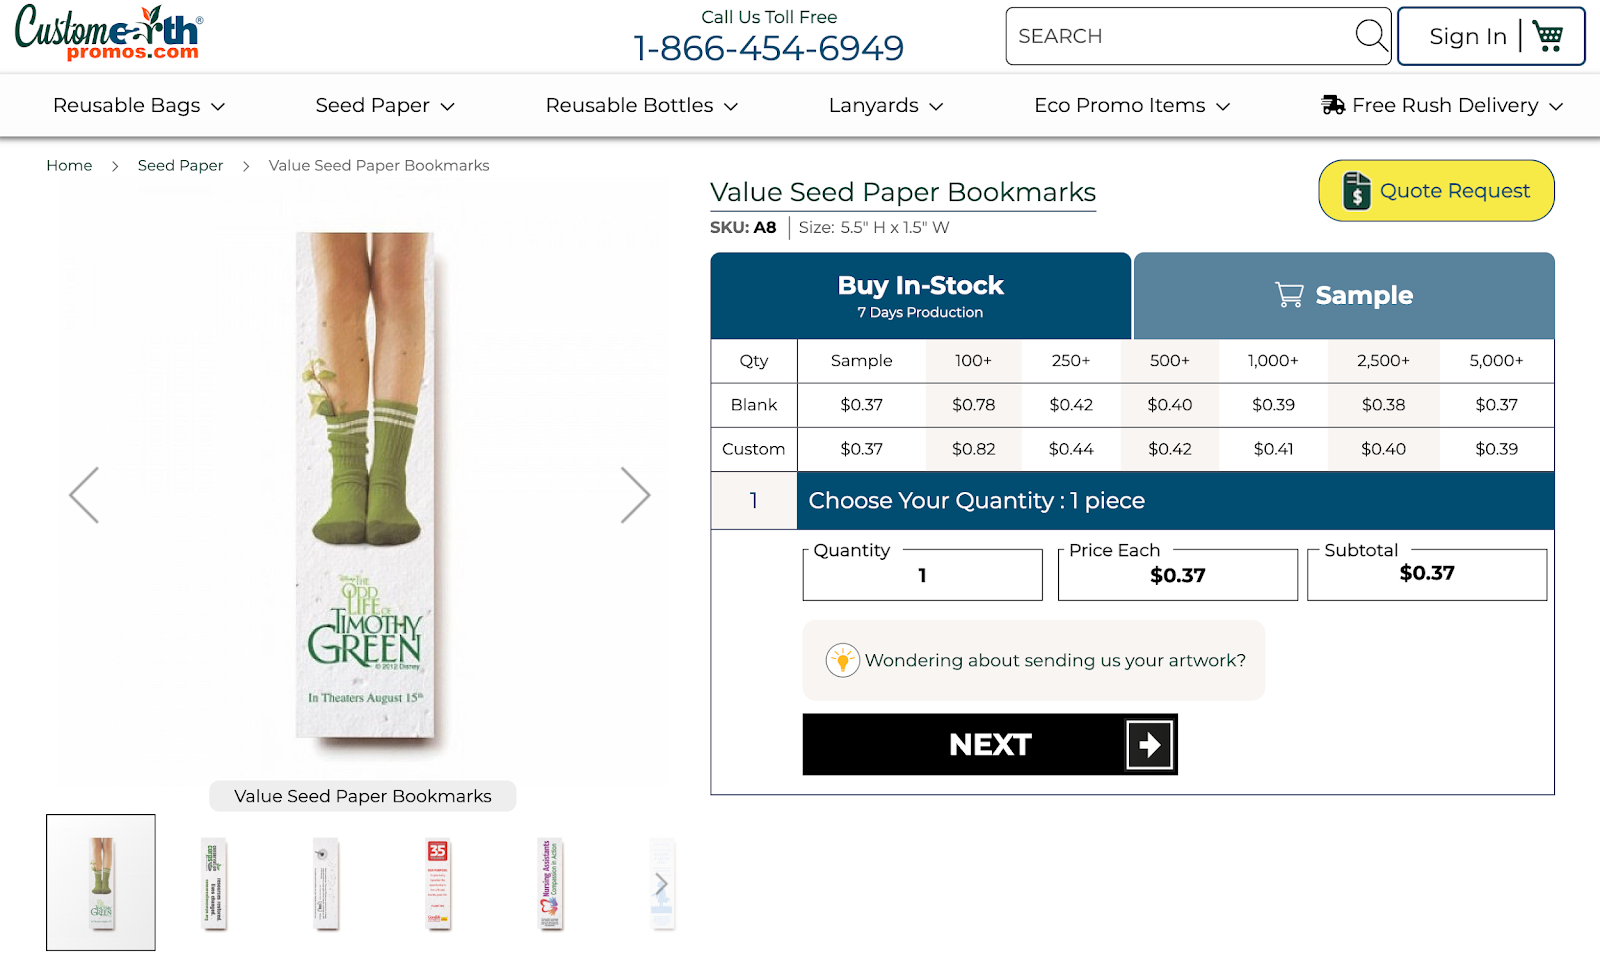Call the toll free phone number

(768, 47)
